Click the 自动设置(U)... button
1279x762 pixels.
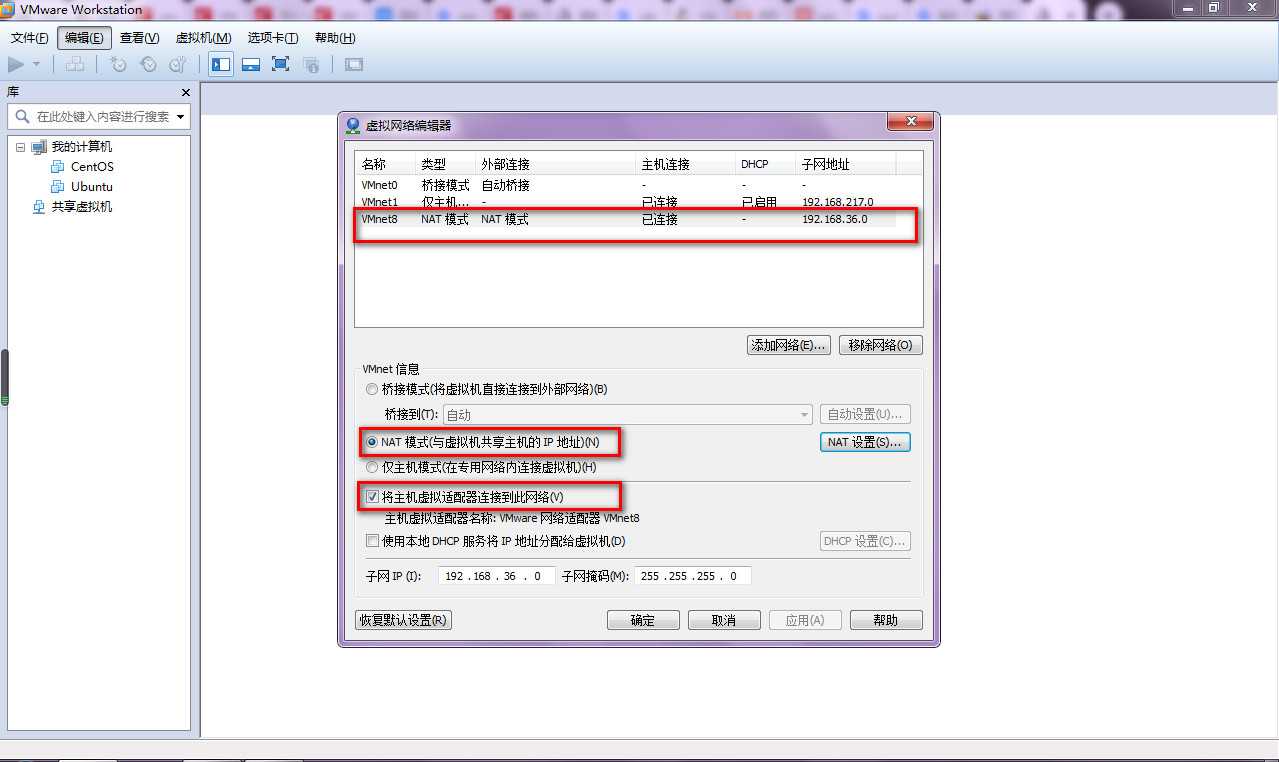865,414
